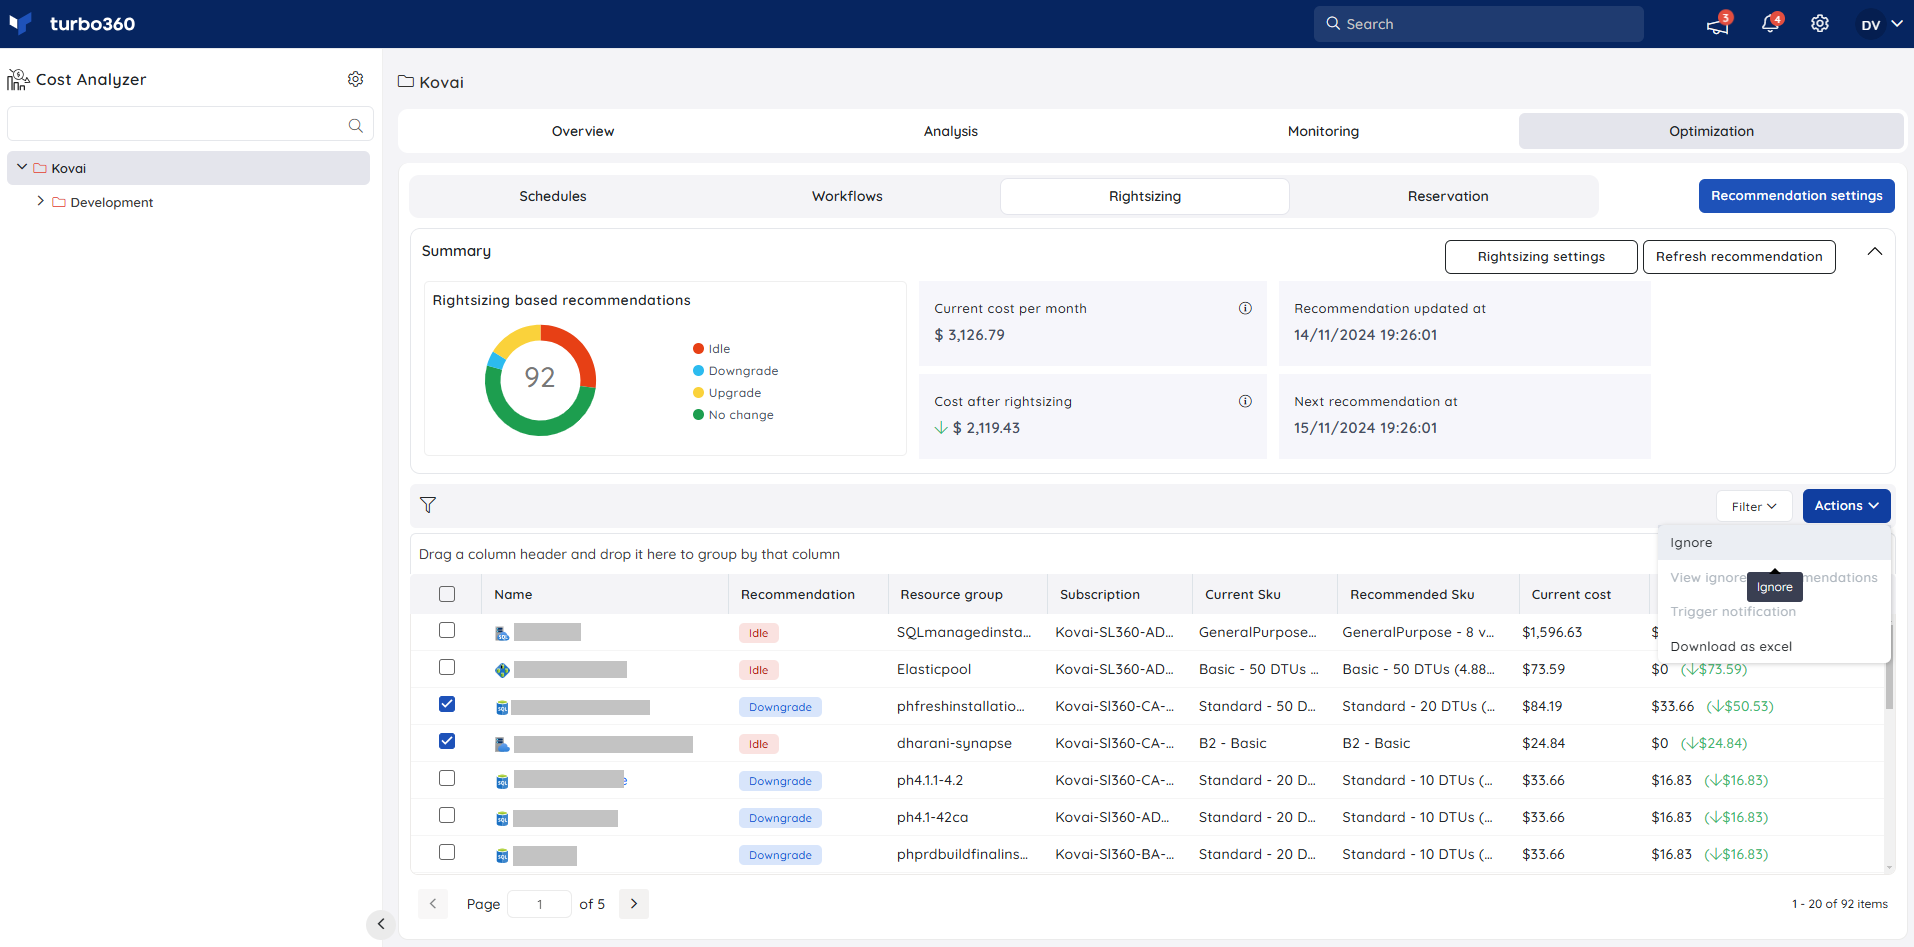
Task: Sort by the Recommendation column header
Action: click(x=797, y=594)
